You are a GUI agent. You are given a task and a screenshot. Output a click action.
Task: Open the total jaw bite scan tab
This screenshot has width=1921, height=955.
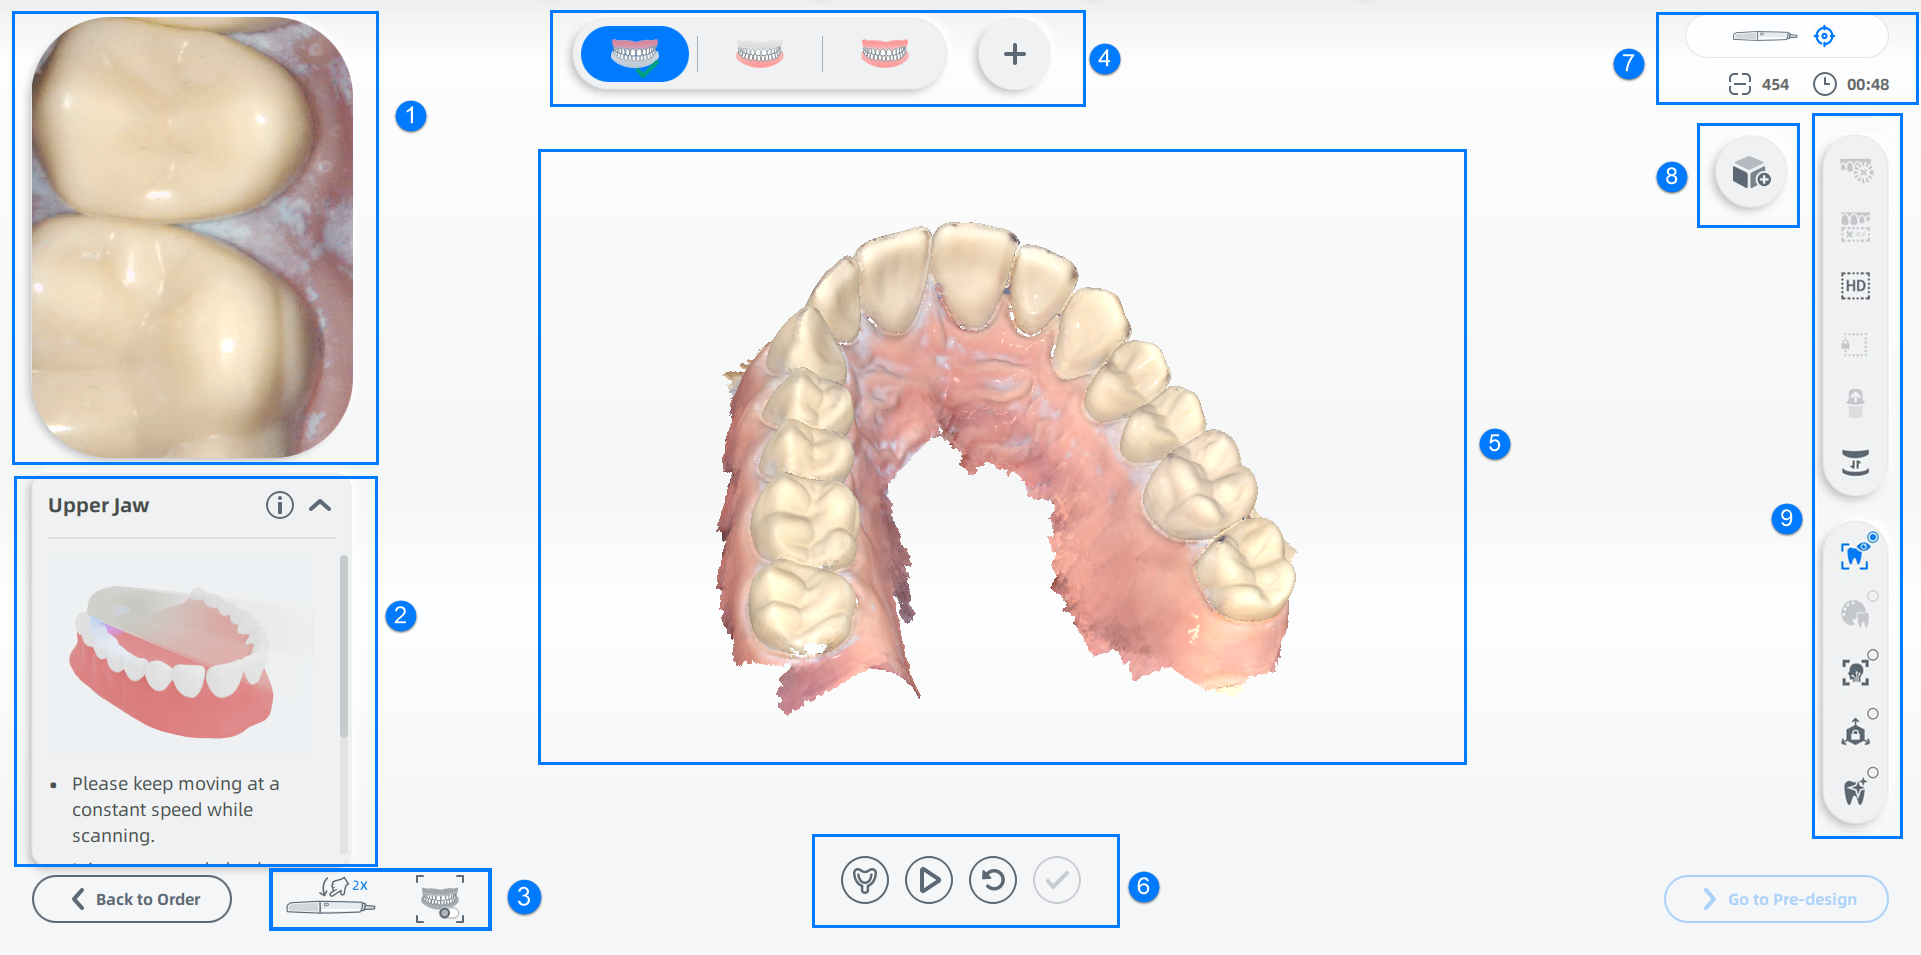click(884, 54)
